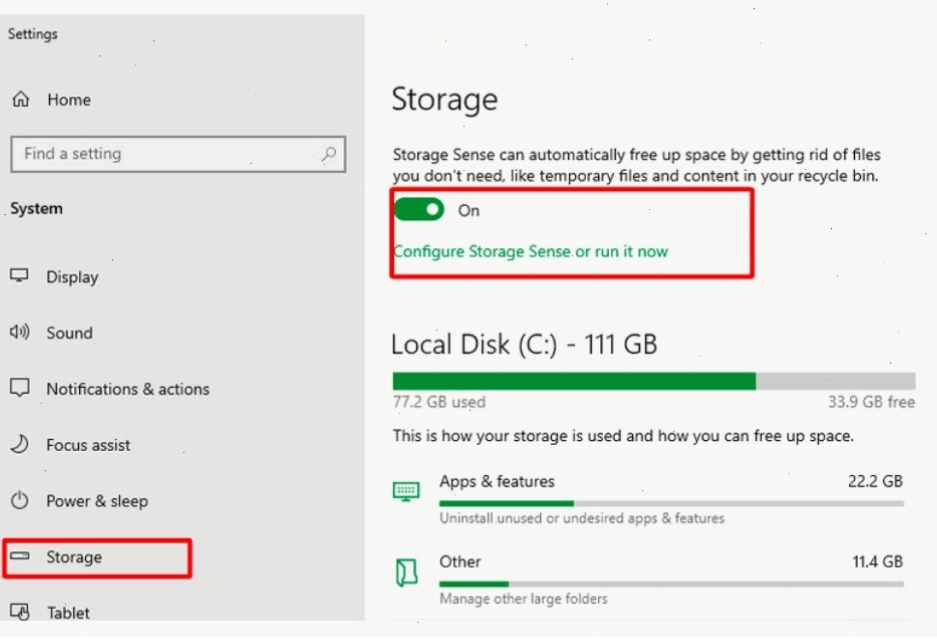
Task: Click the Focus assist moon icon
Action: [x=19, y=444]
